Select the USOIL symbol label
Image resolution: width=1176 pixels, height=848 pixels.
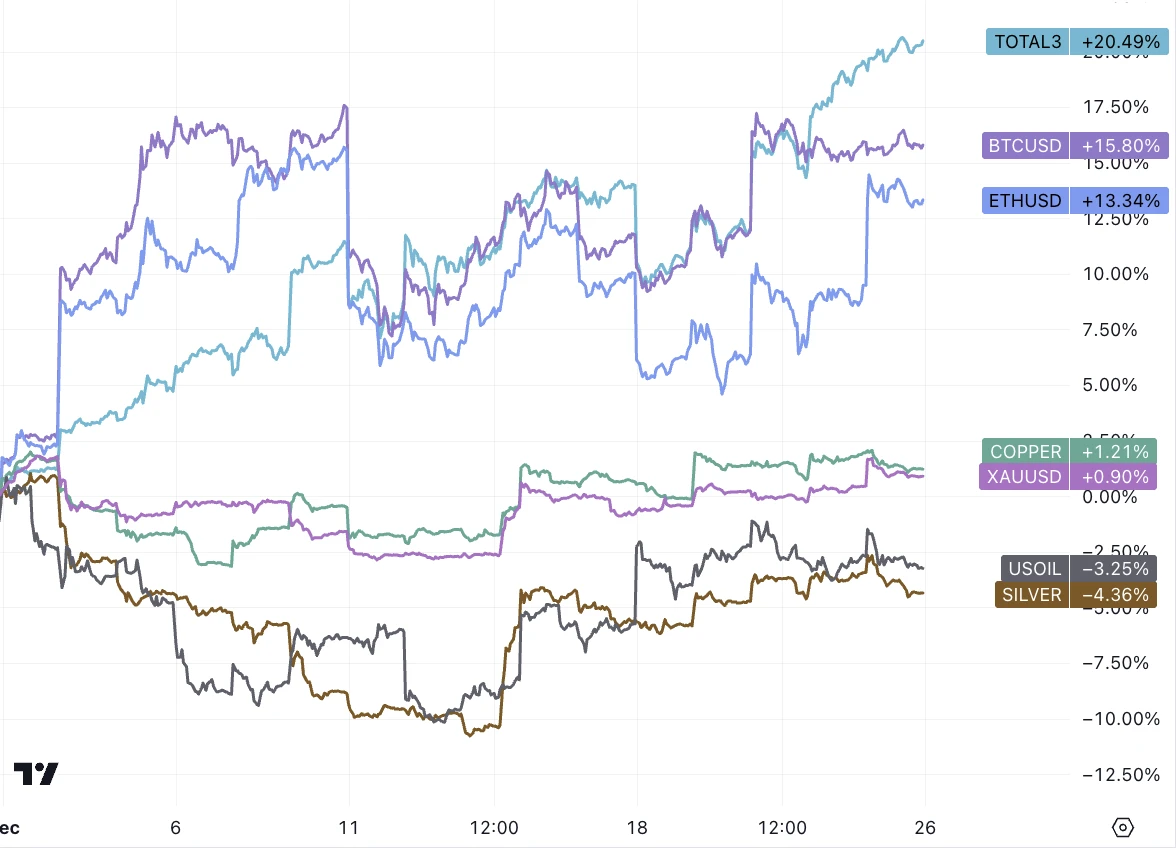[x=1033, y=569]
